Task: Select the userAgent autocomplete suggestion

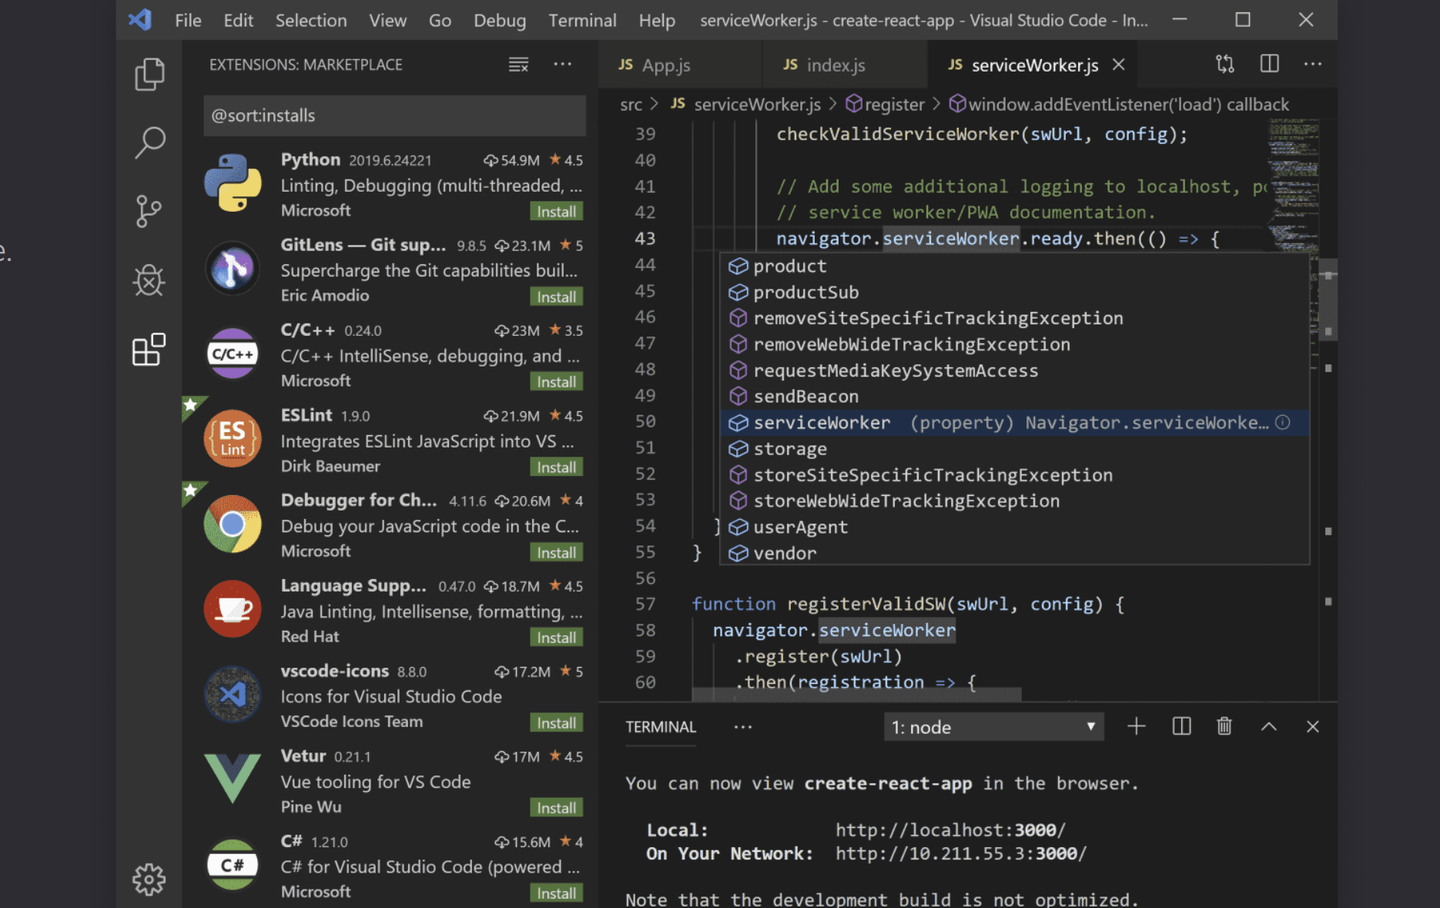Action: click(1014, 527)
